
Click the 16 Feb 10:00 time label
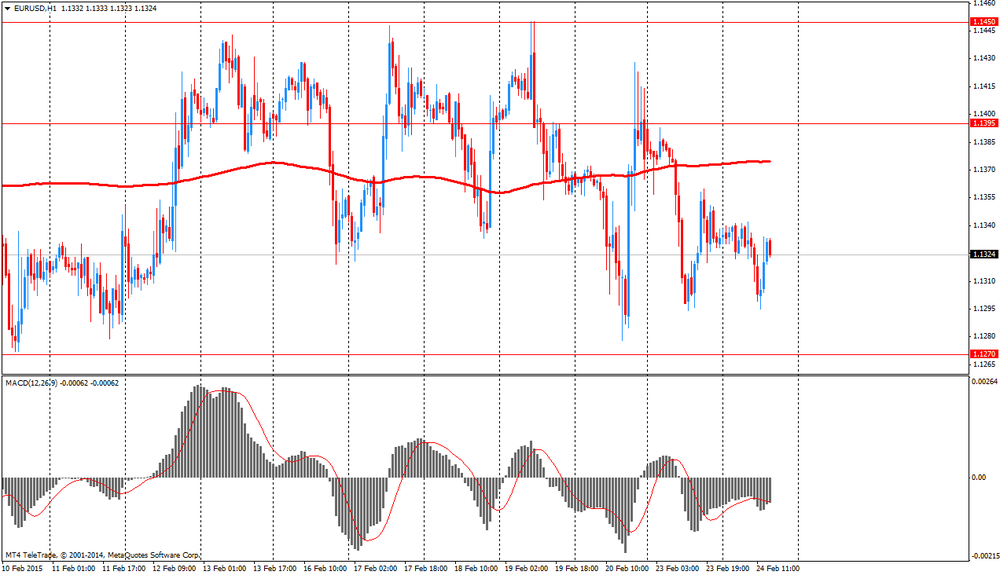[x=323, y=568]
